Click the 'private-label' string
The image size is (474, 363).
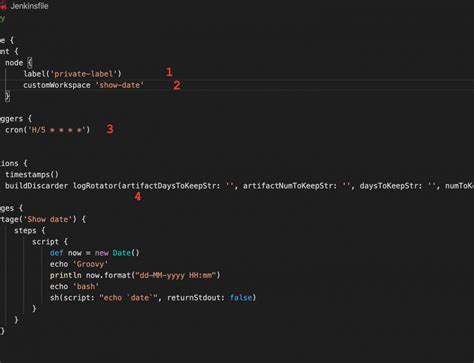pyautogui.click(x=84, y=74)
